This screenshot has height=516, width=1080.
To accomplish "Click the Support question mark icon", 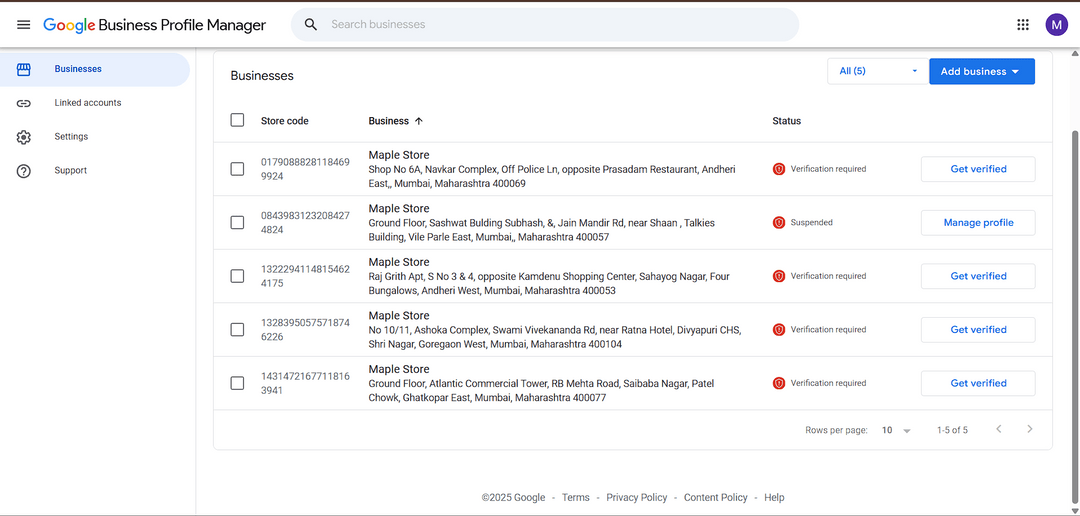I will pyautogui.click(x=23, y=171).
